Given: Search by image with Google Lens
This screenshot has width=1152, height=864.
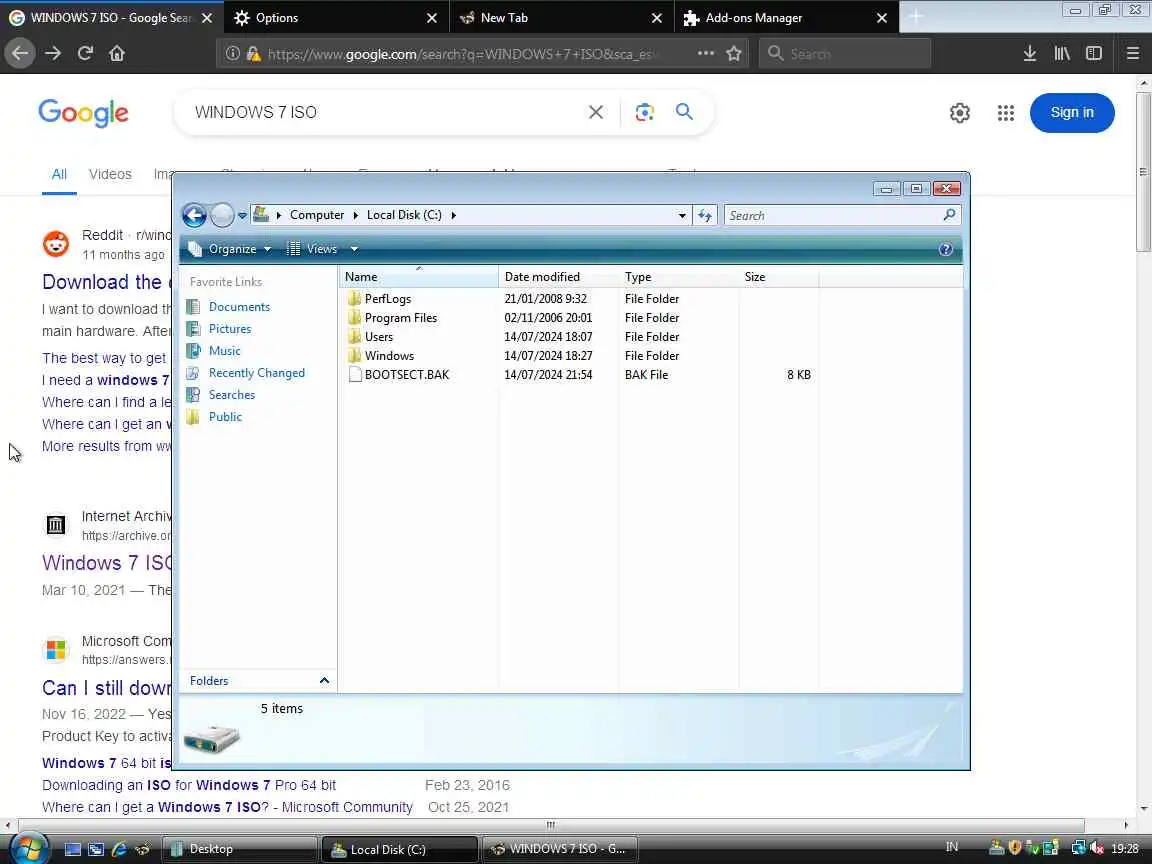Looking at the screenshot, I should (x=644, y=112).
